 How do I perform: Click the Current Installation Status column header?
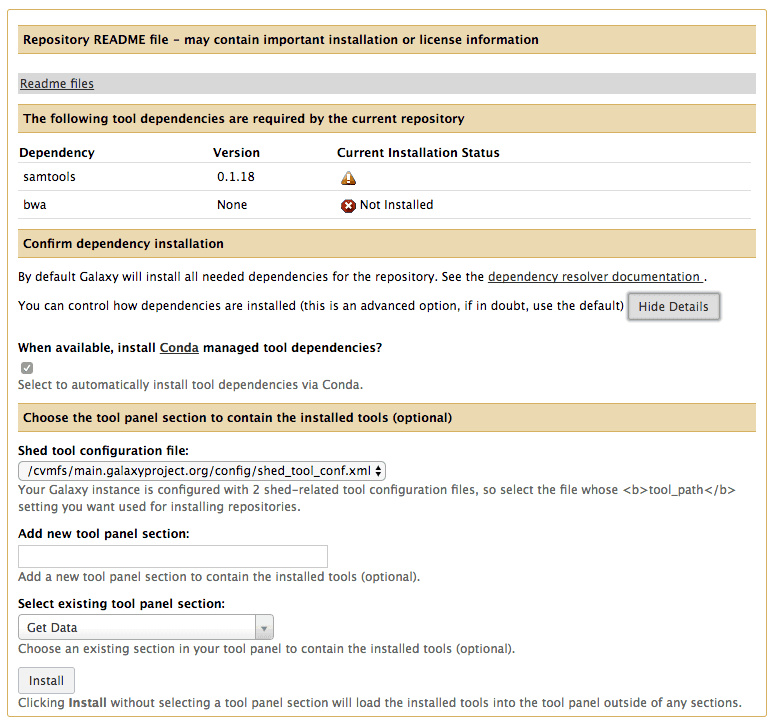(x=418, y=153)
